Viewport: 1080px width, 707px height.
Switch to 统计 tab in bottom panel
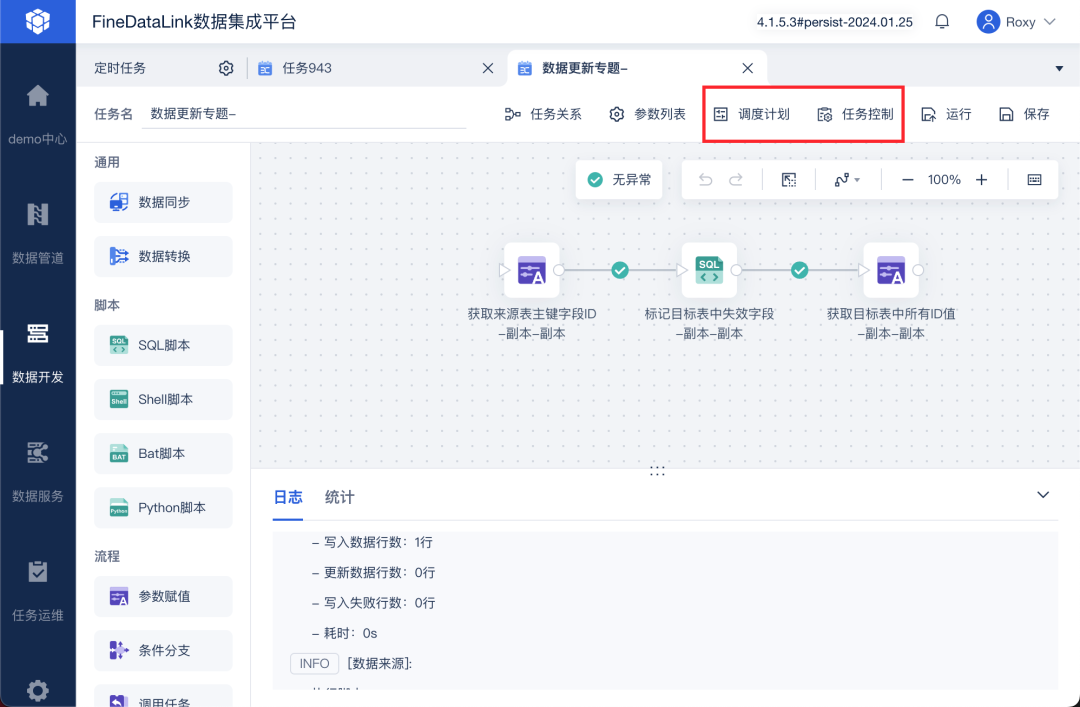tap(340, 497)
